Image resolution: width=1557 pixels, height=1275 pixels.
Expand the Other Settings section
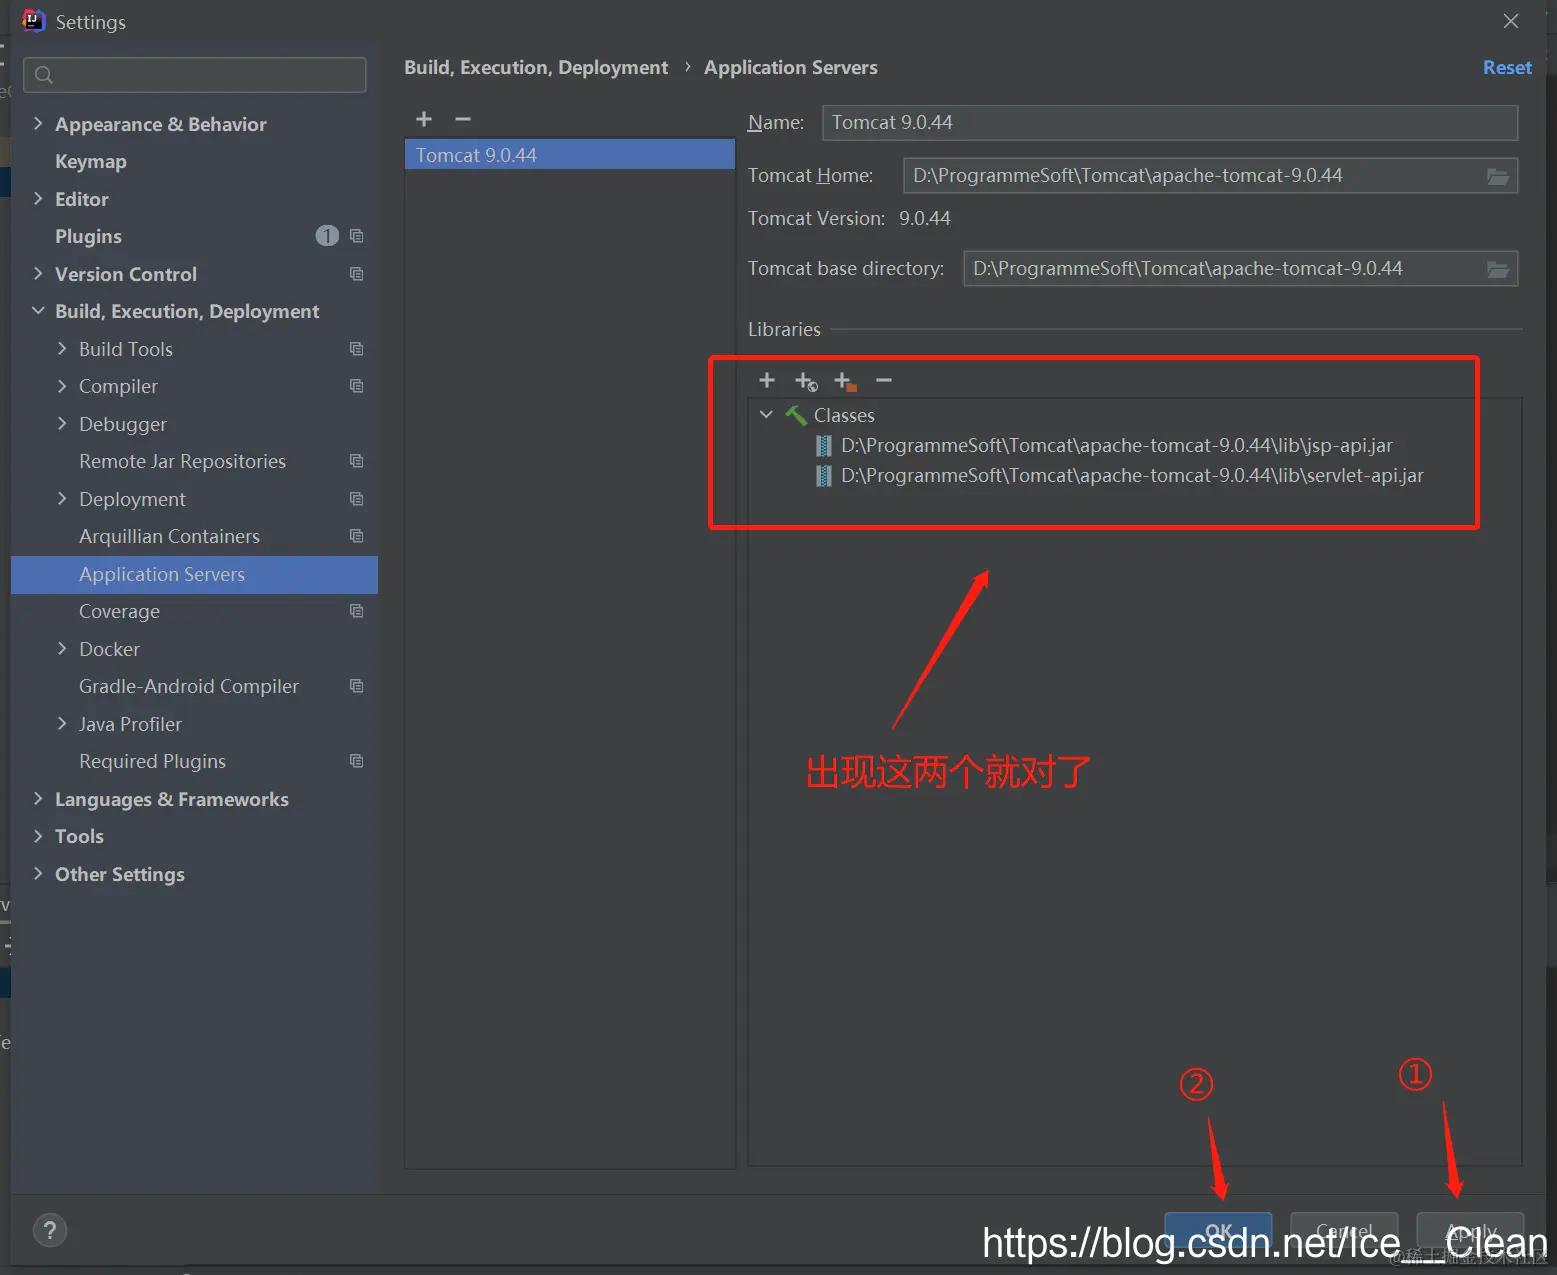click(x=38, y=873)
